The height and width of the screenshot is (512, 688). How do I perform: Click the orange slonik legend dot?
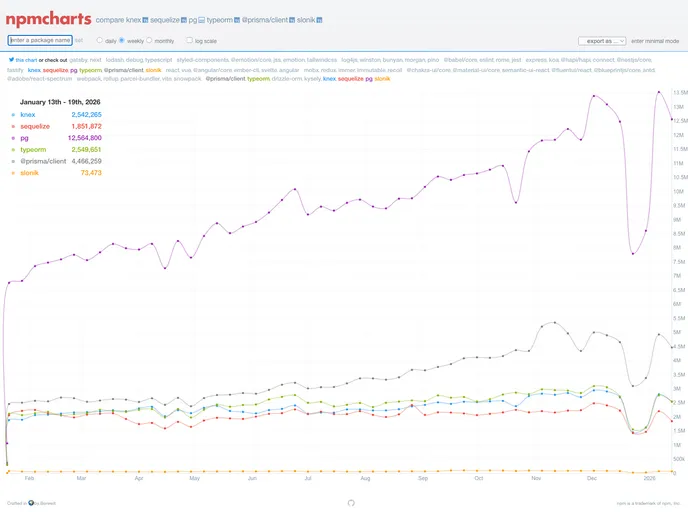point(12,173)
